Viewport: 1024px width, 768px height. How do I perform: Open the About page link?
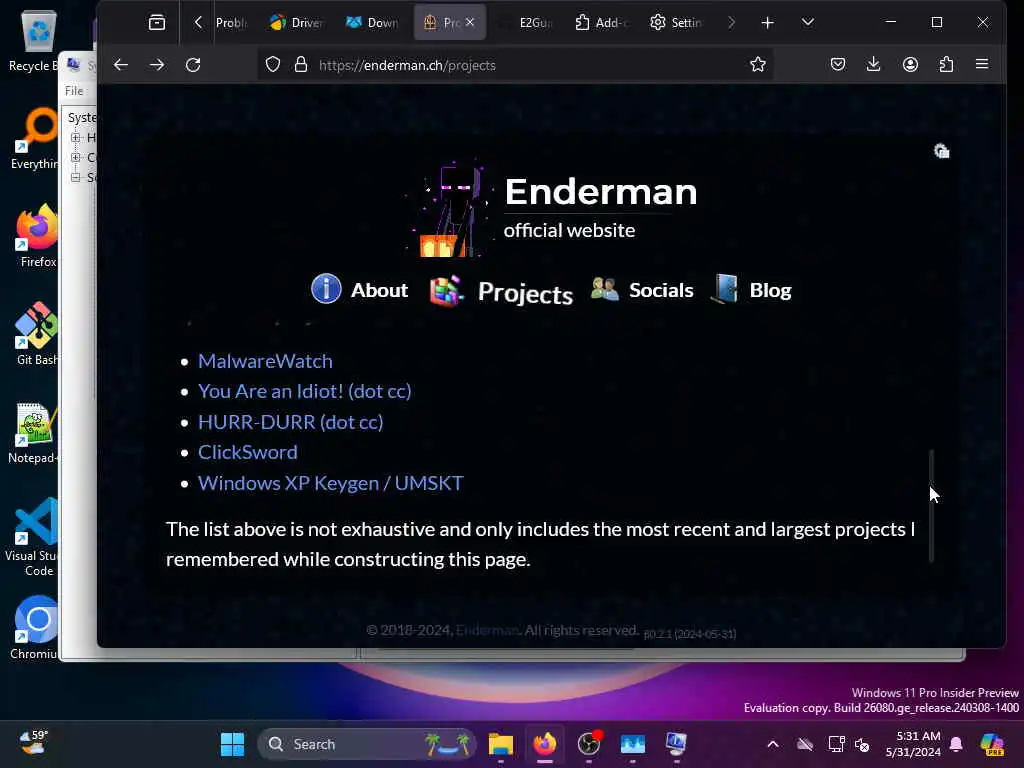360,289
